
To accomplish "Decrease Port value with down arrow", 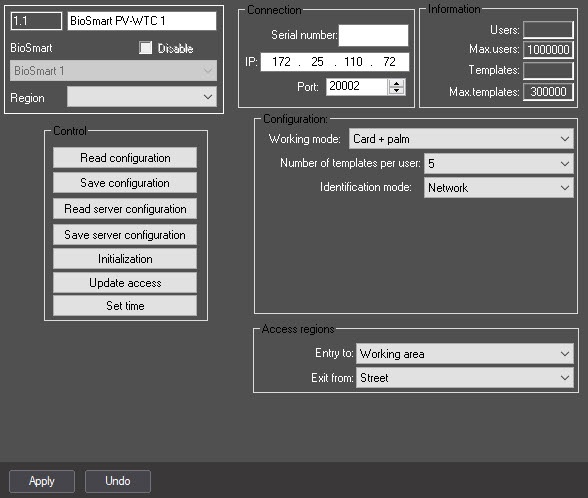I will point(396,91).
